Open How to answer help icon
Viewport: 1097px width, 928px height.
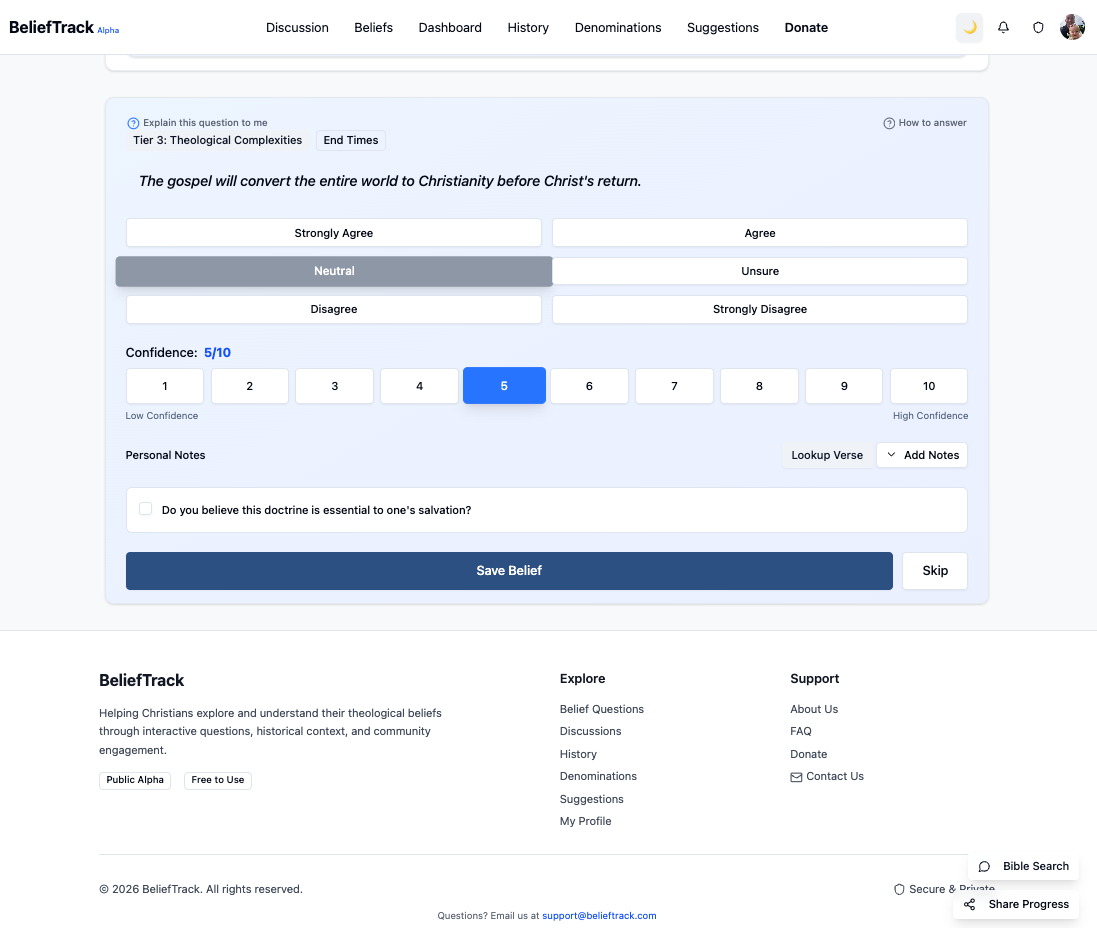(889, 122)
